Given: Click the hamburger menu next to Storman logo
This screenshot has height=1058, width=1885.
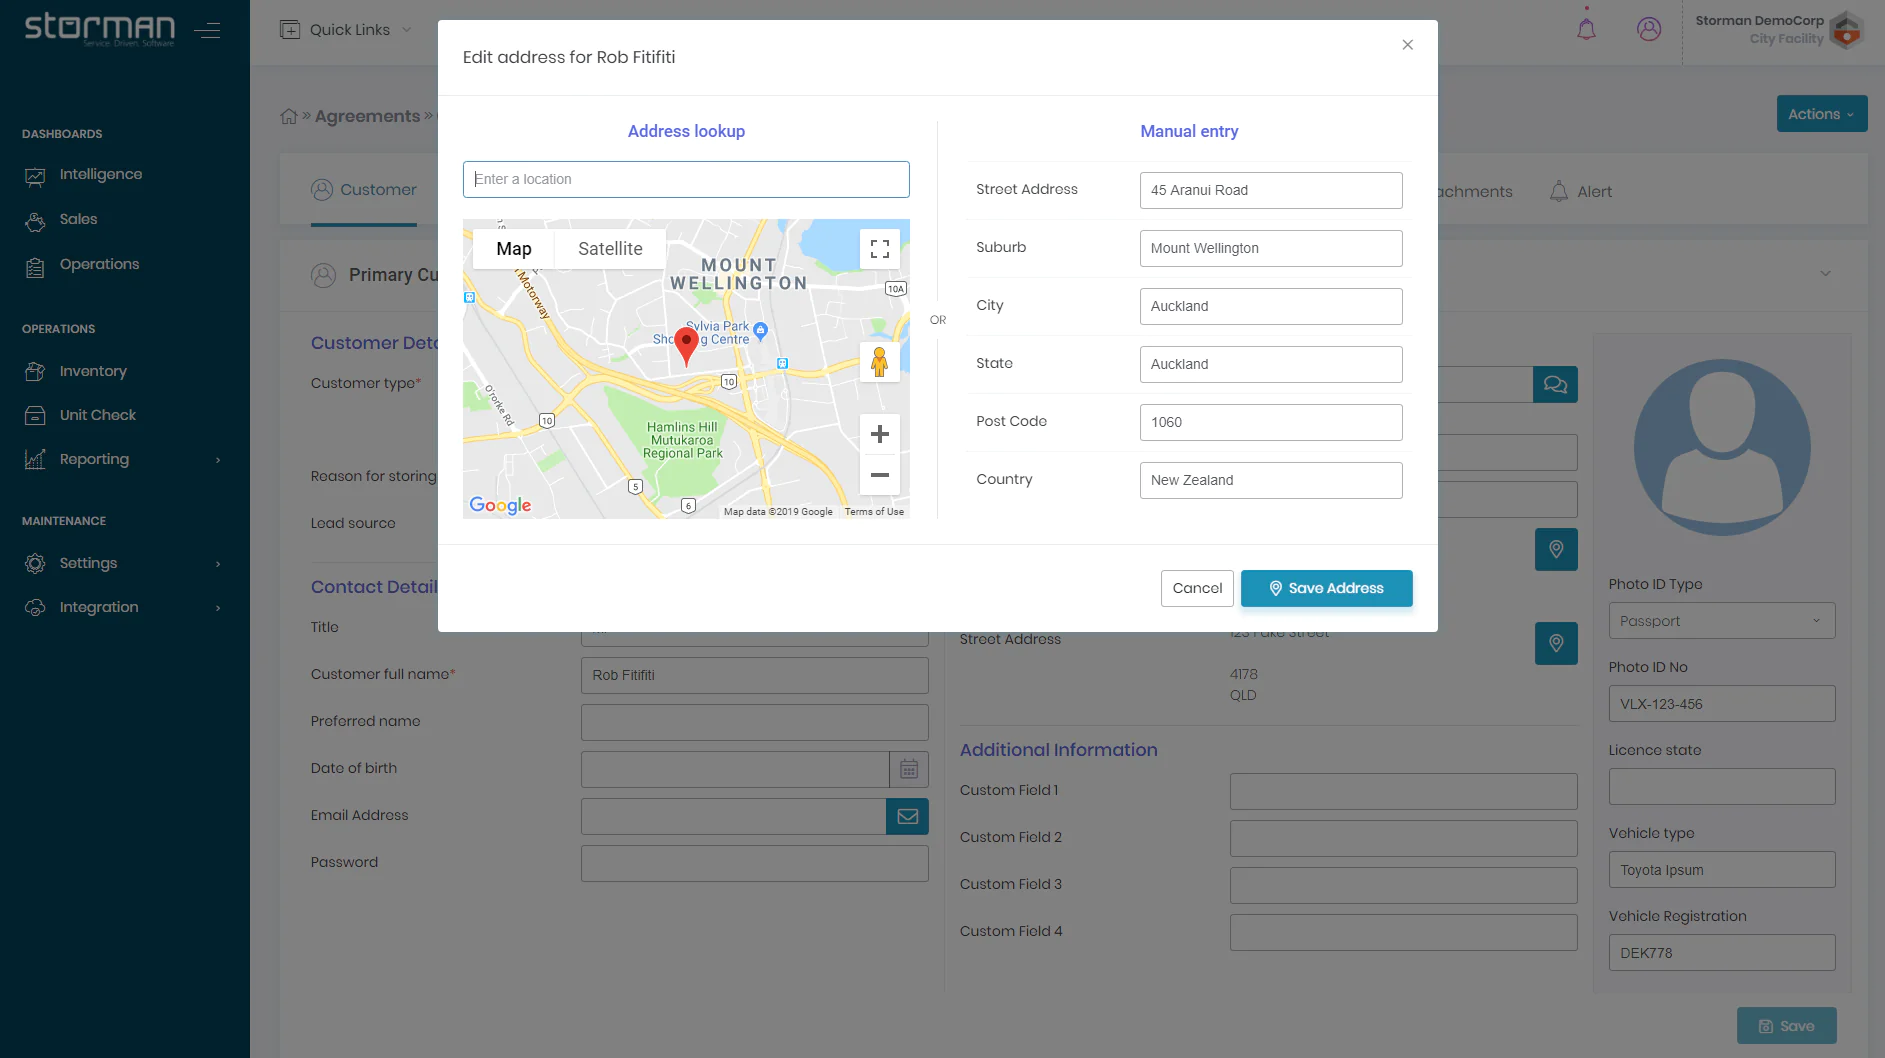Looking at the screenshot, I should (x=207, y=30).
